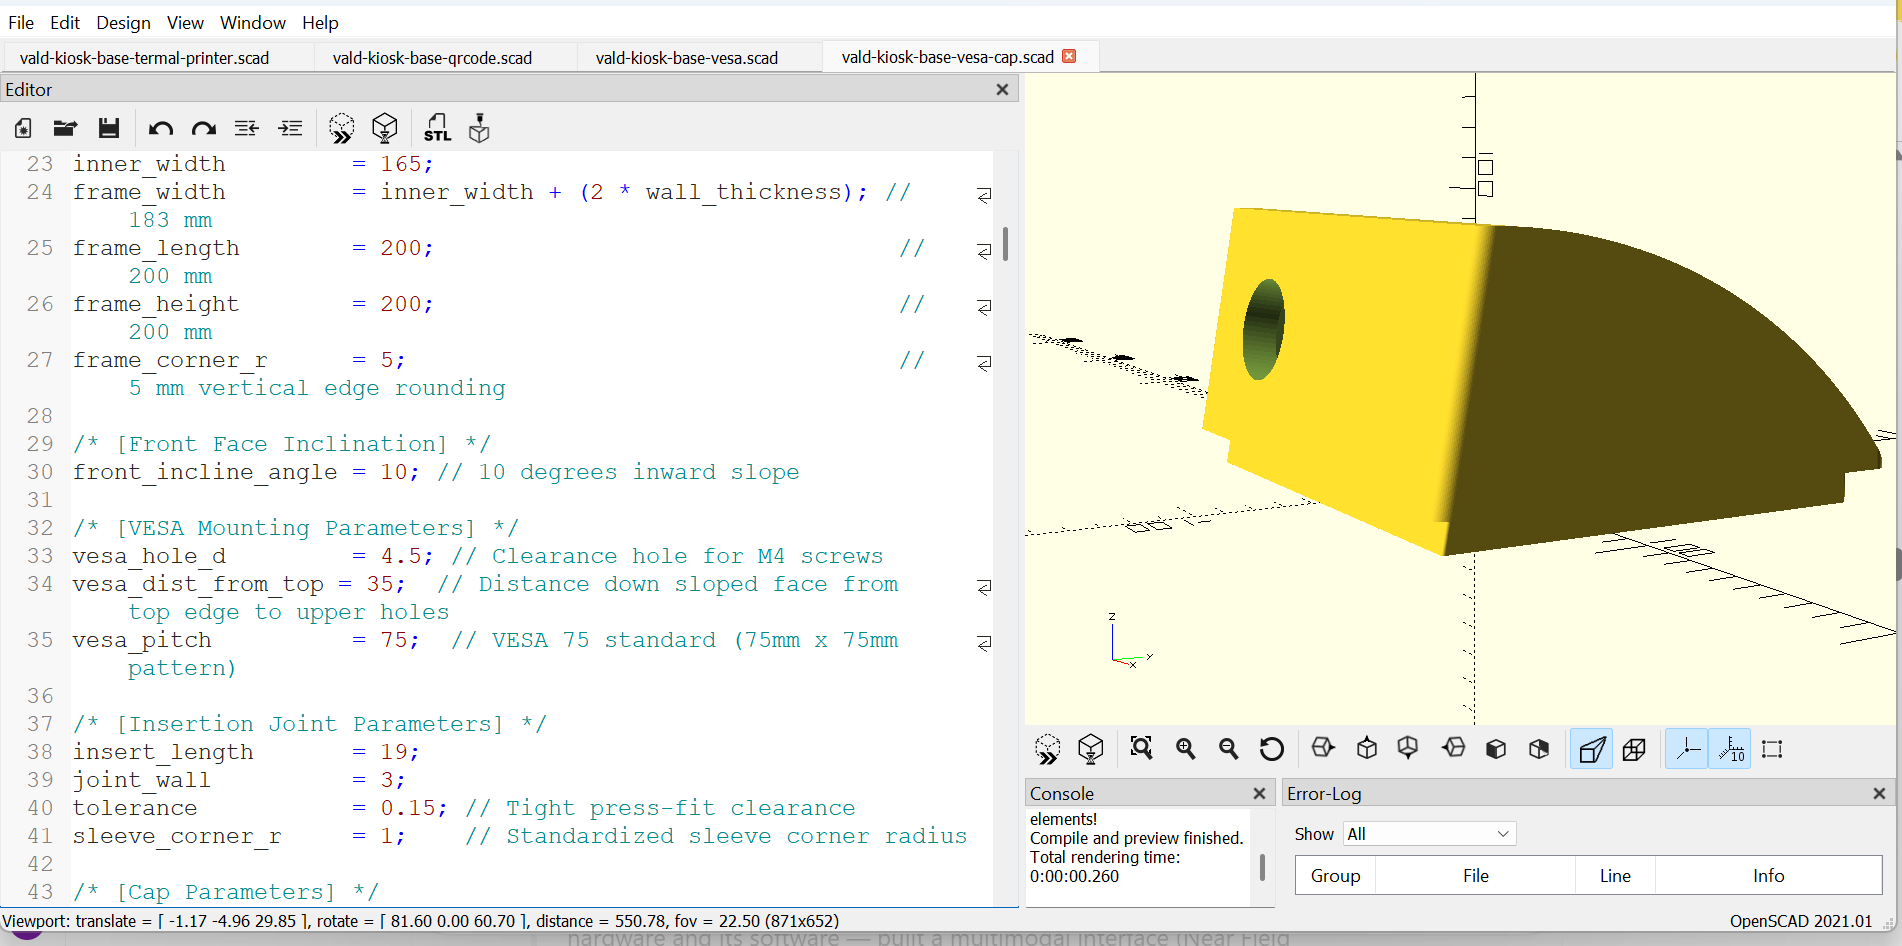Place cursor on line 30 front_incline_angle
The image size is (1902, 946).
tap(205, 472)
